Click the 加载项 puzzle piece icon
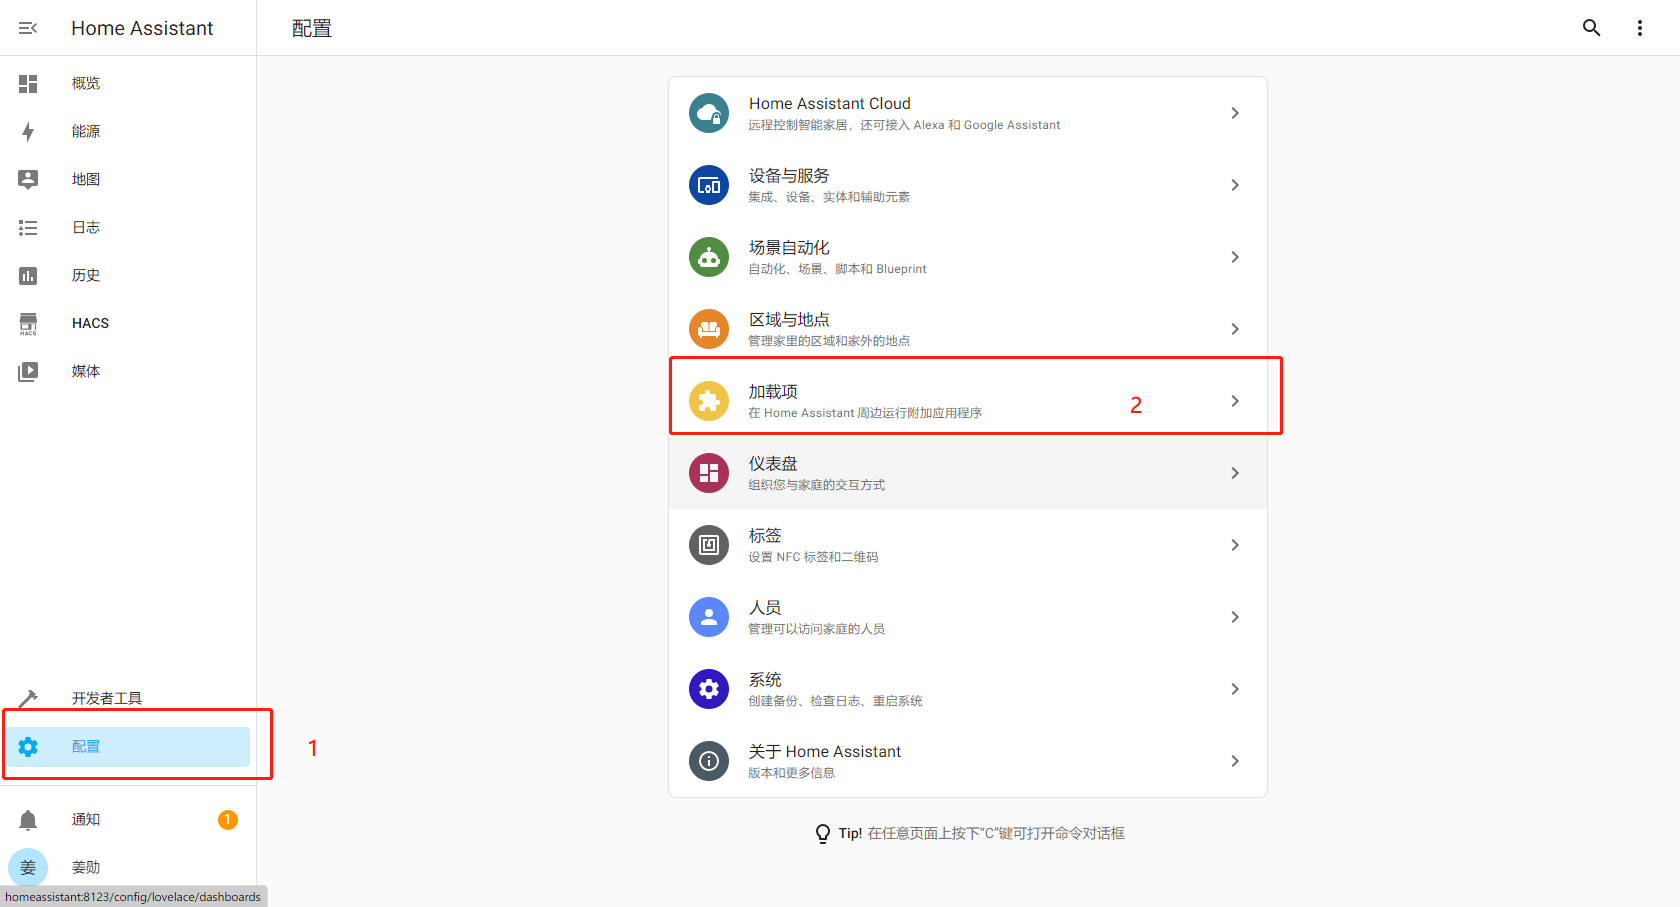 pos(709,401)
